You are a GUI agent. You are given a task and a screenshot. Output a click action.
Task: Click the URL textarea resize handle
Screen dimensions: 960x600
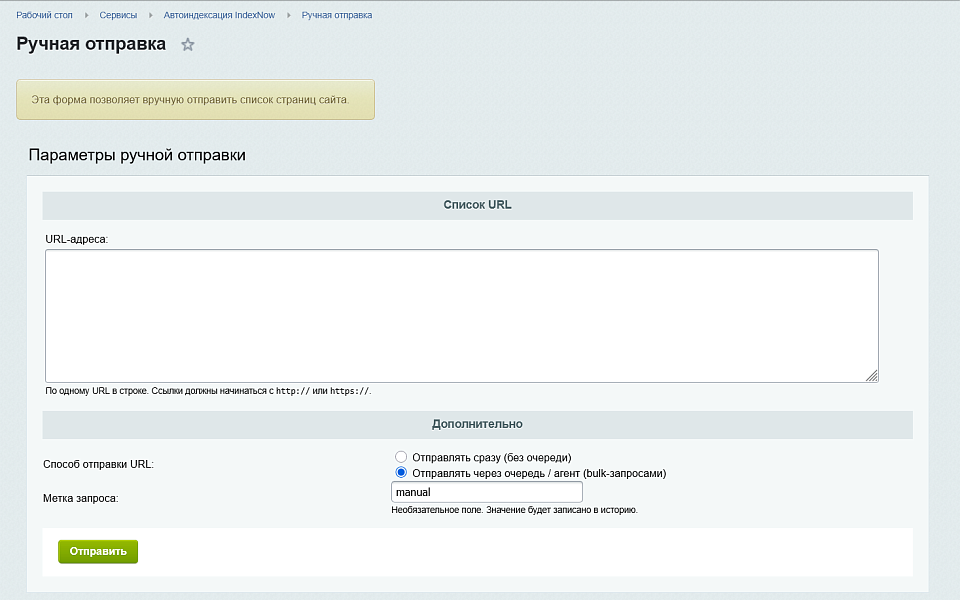[872, 375]
